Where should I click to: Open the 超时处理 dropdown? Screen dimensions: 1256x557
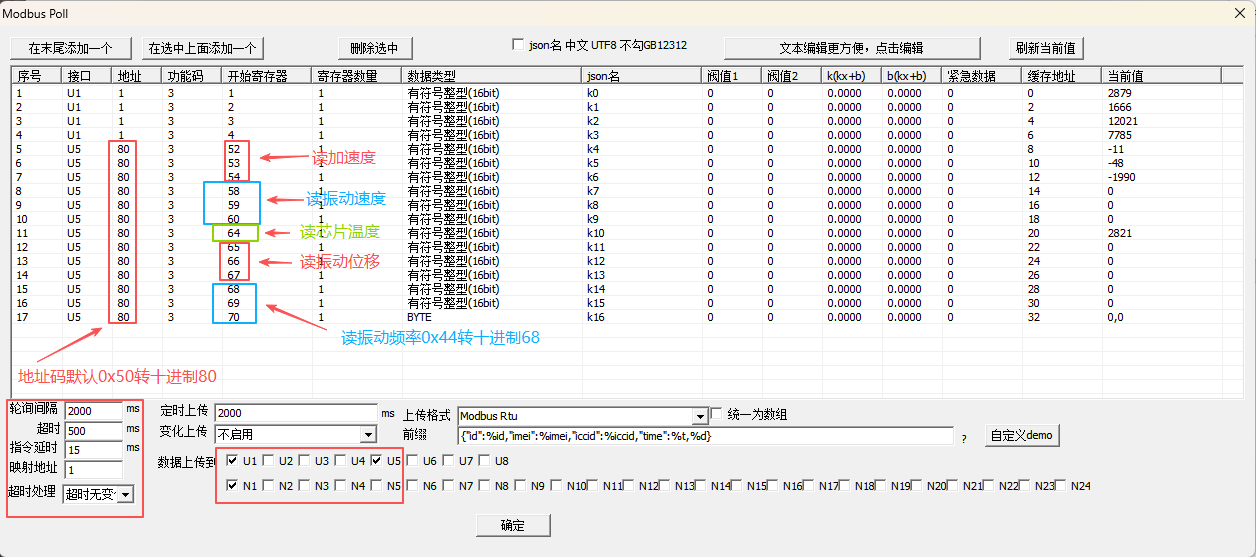125,494
